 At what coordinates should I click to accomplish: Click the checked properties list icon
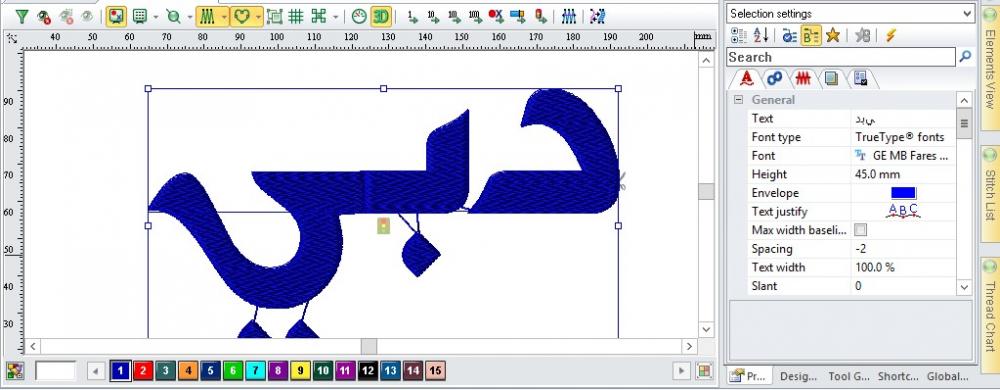point(790,36)
